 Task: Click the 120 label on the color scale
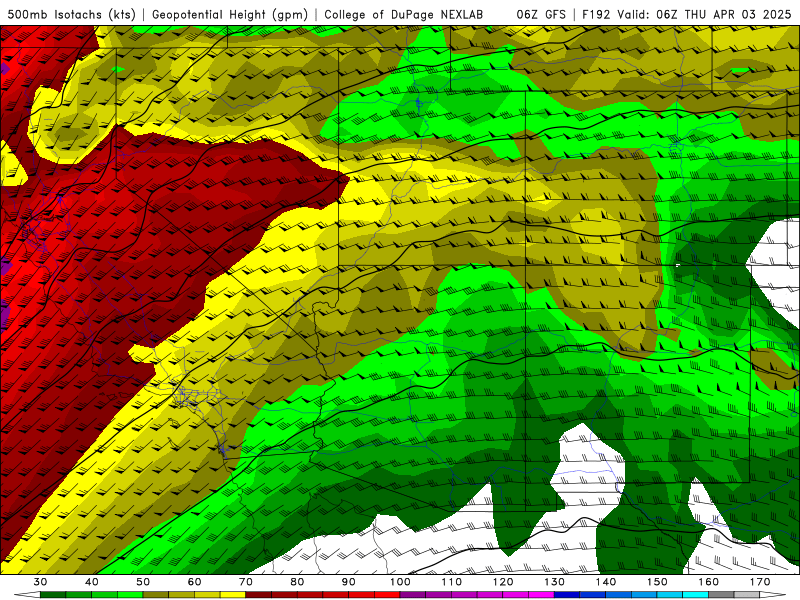[x=503, y=582]
